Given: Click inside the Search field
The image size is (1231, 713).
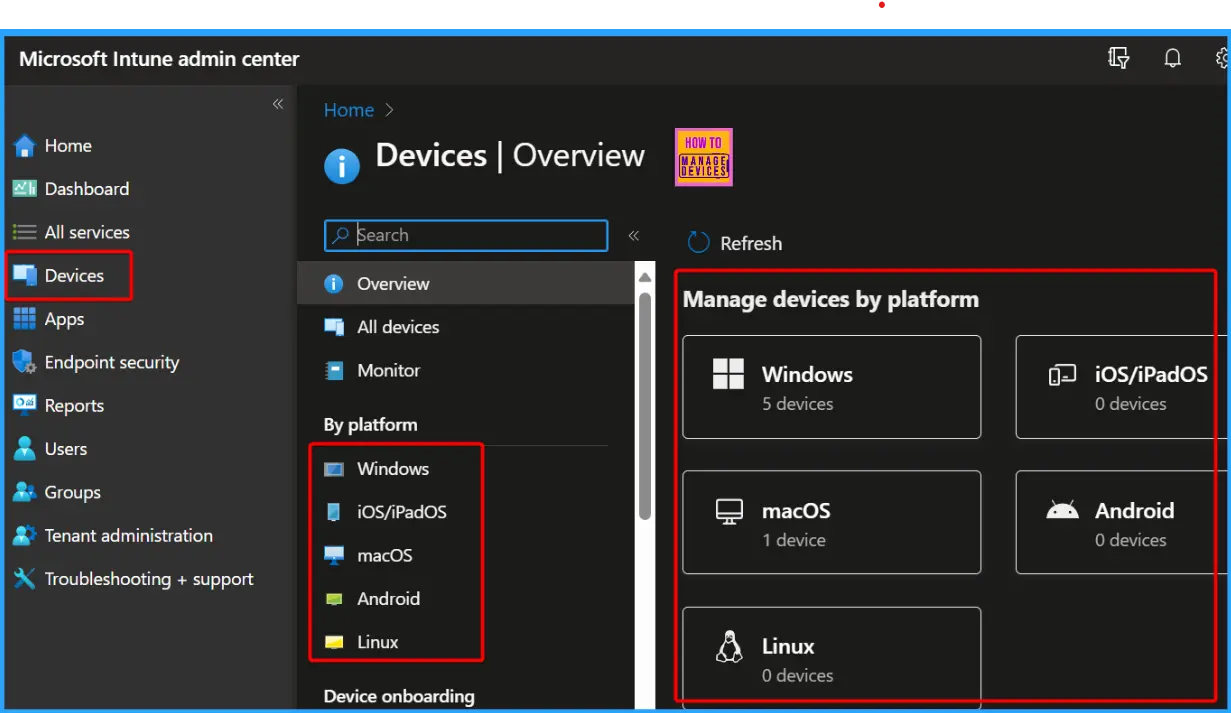Looking at the screenshot, I should point(465,235).
